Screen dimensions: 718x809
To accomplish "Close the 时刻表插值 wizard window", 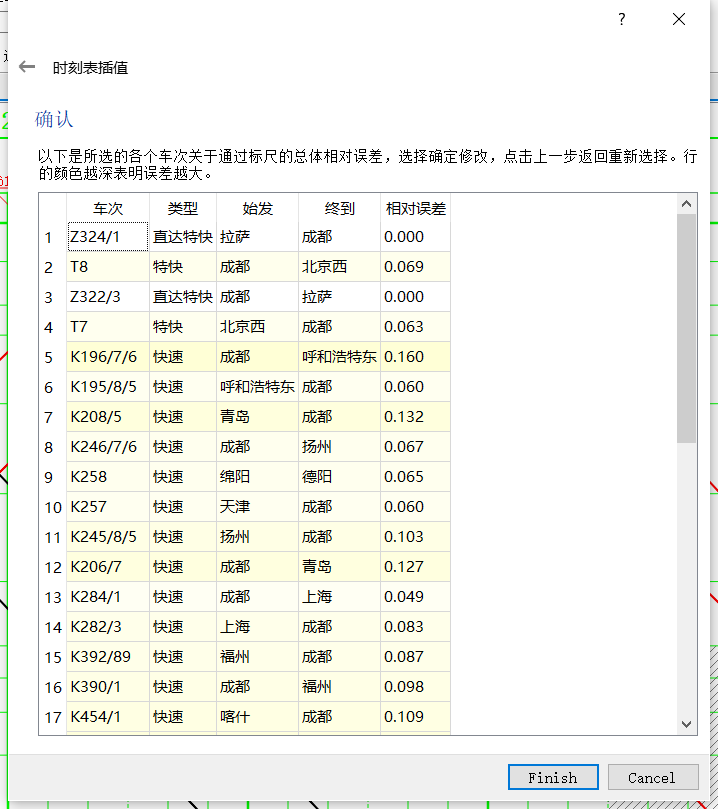I will tap(679, 19).
